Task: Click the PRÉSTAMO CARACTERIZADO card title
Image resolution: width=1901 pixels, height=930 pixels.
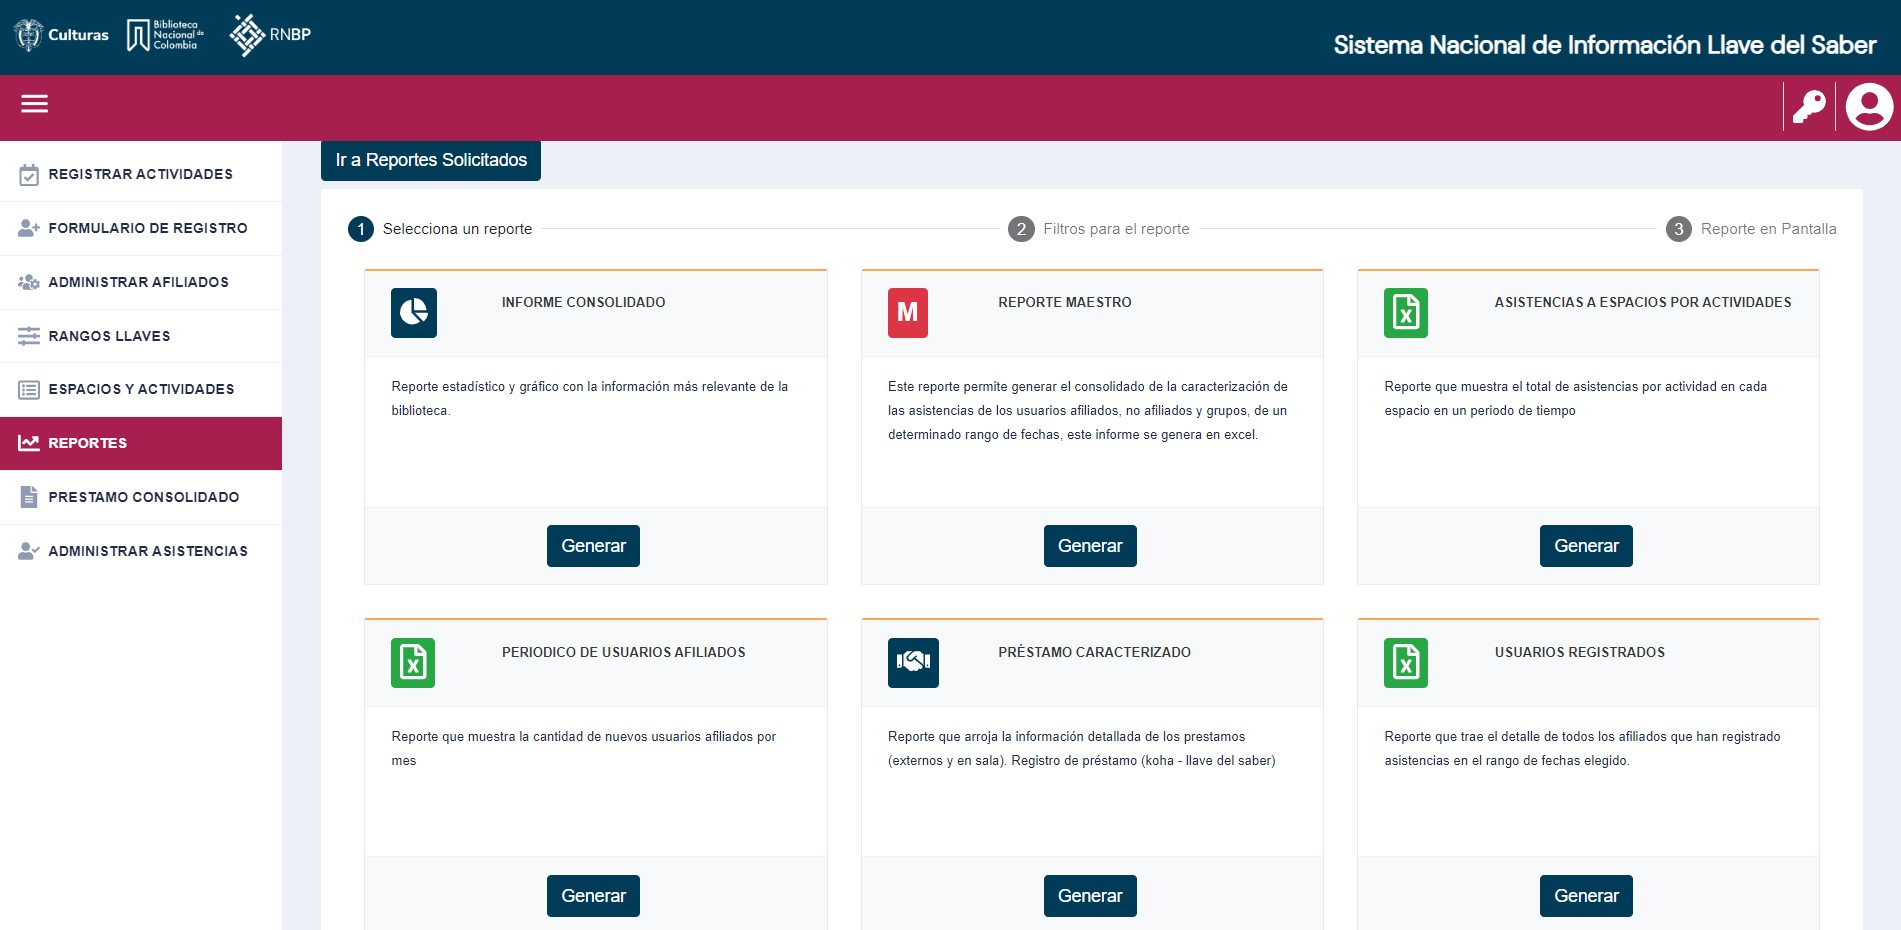Action: [1094, 652]
